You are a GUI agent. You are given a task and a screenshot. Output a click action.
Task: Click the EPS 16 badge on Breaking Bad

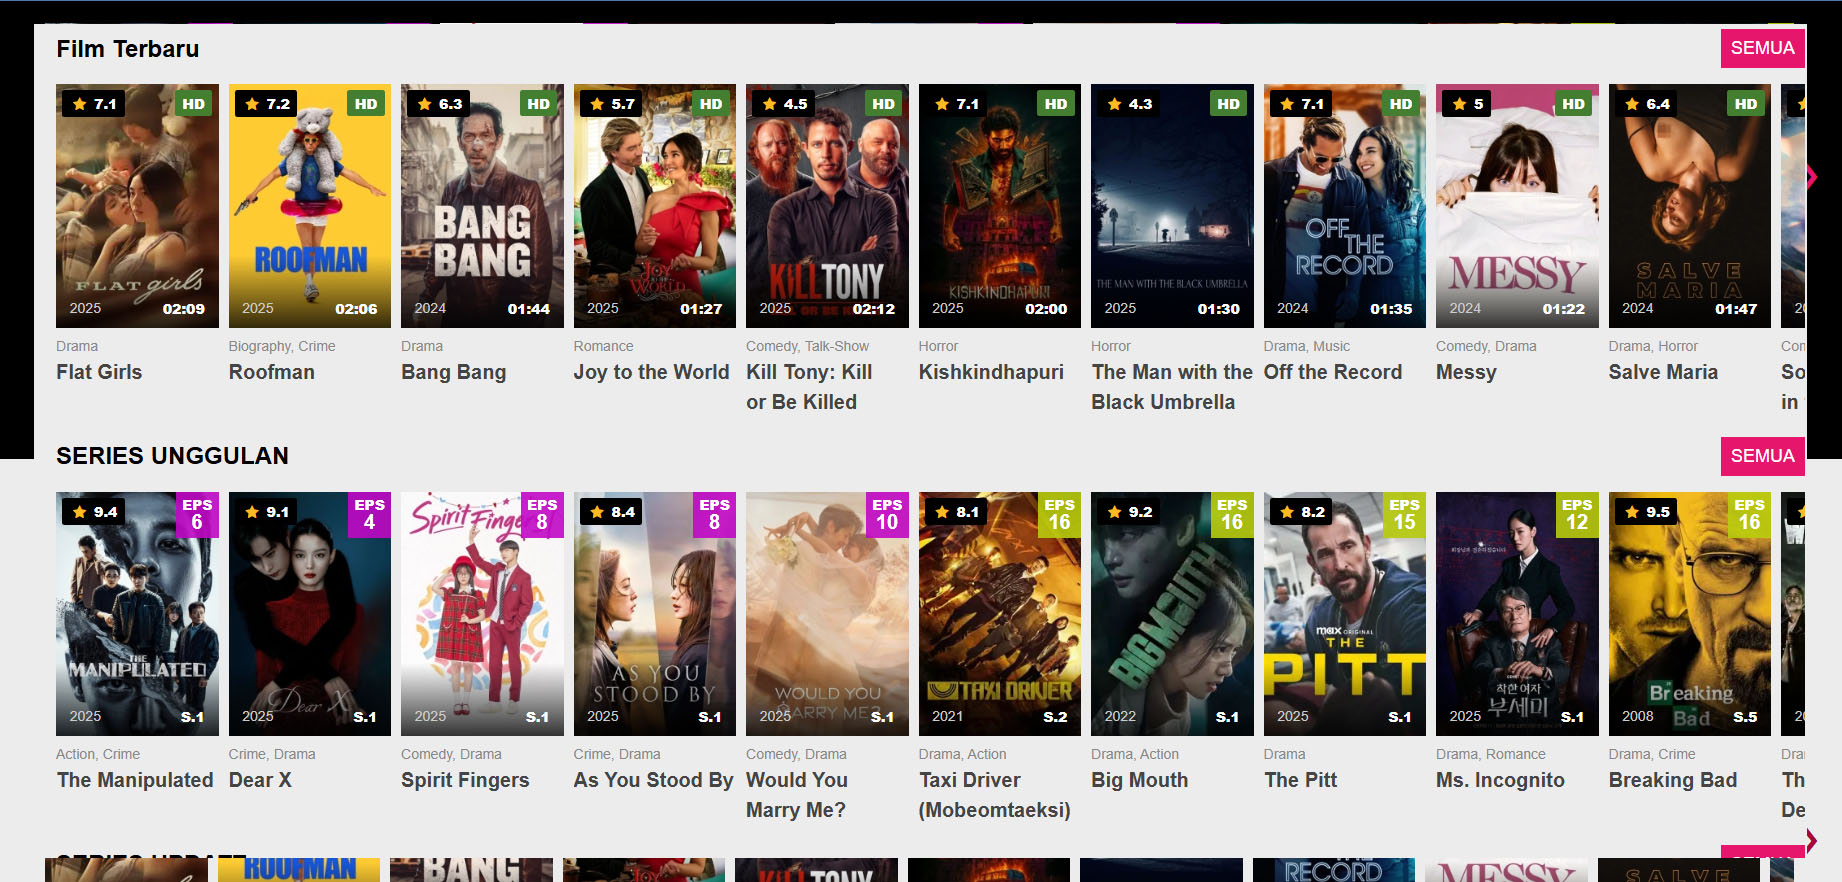pos(1749,514)
